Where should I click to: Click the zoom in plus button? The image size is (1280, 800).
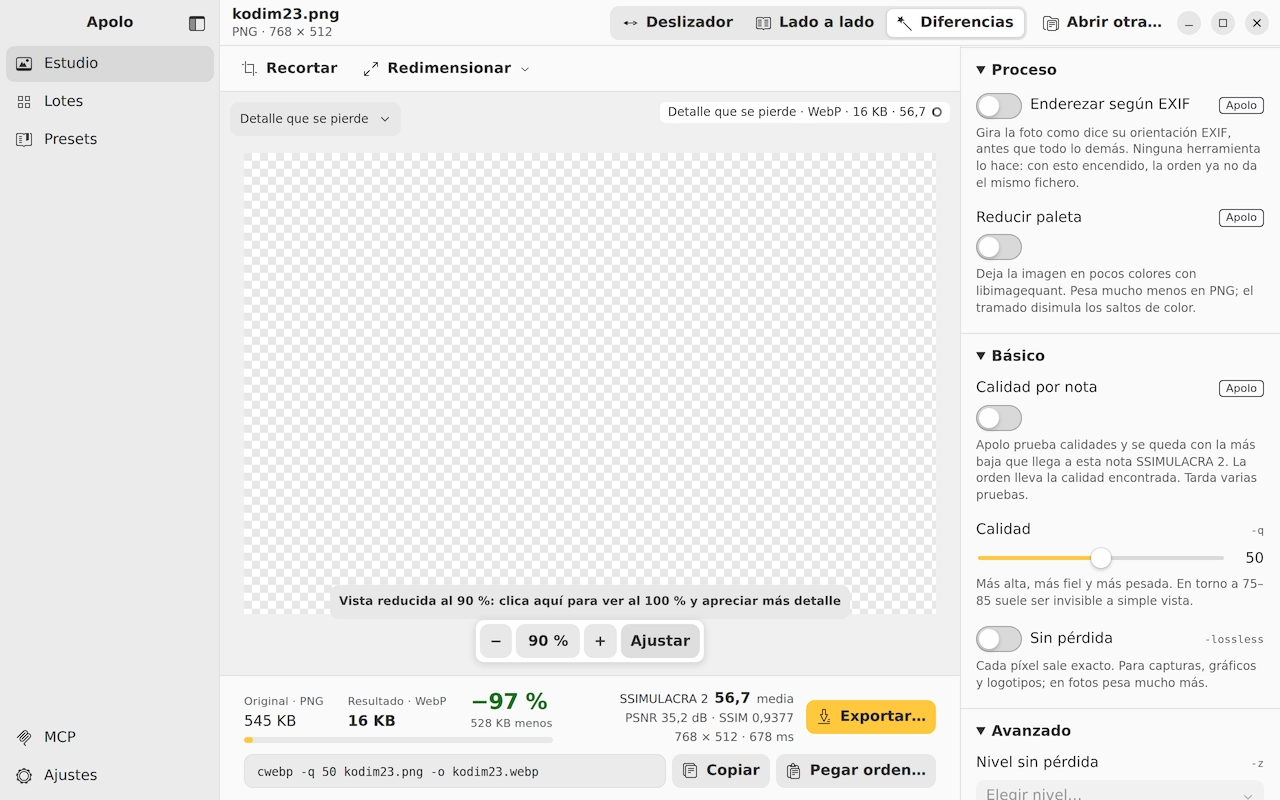pyautogui.click(x=600, y=641)
